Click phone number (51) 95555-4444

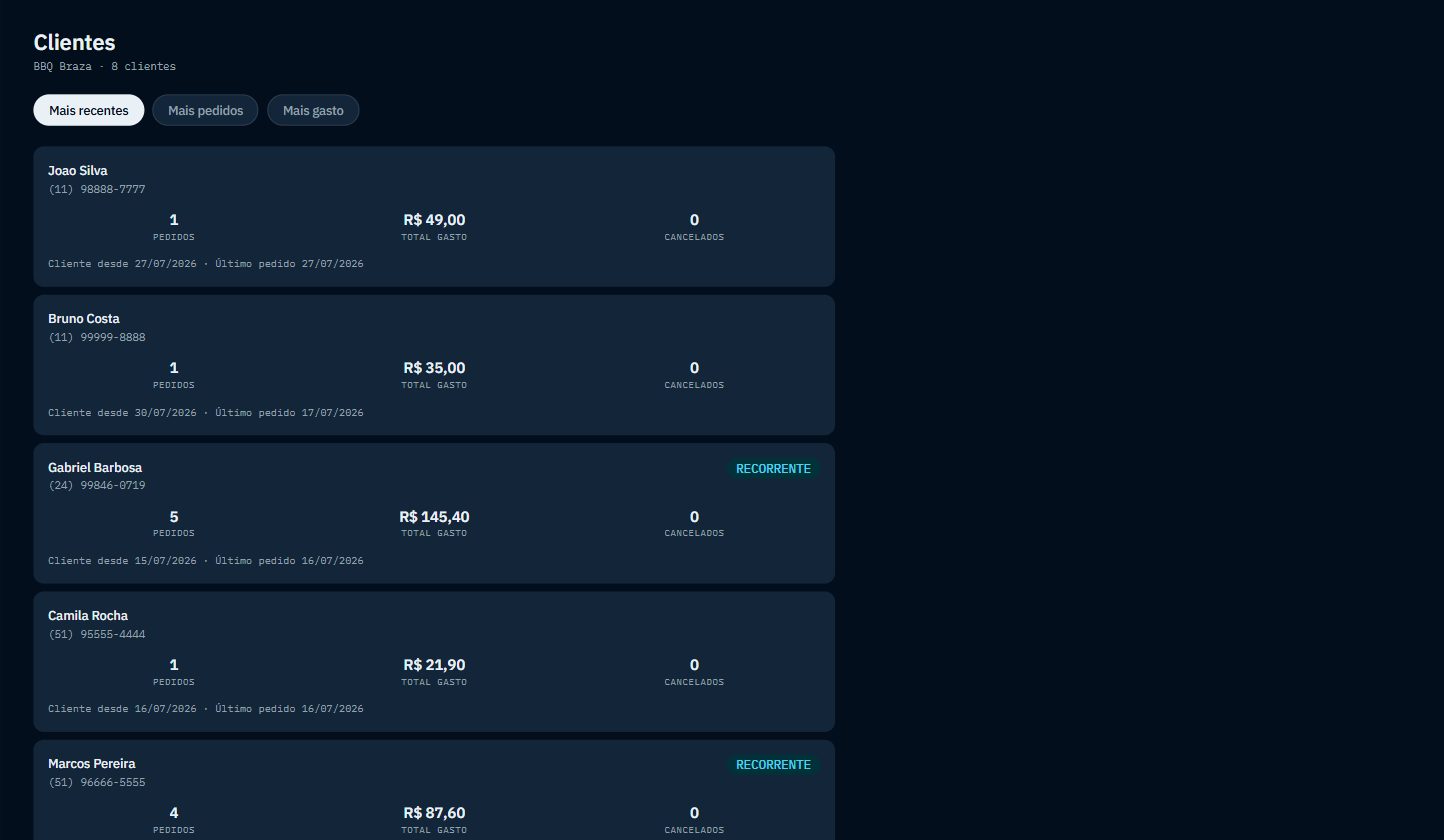pyautogui.click(x=97, y=634)
